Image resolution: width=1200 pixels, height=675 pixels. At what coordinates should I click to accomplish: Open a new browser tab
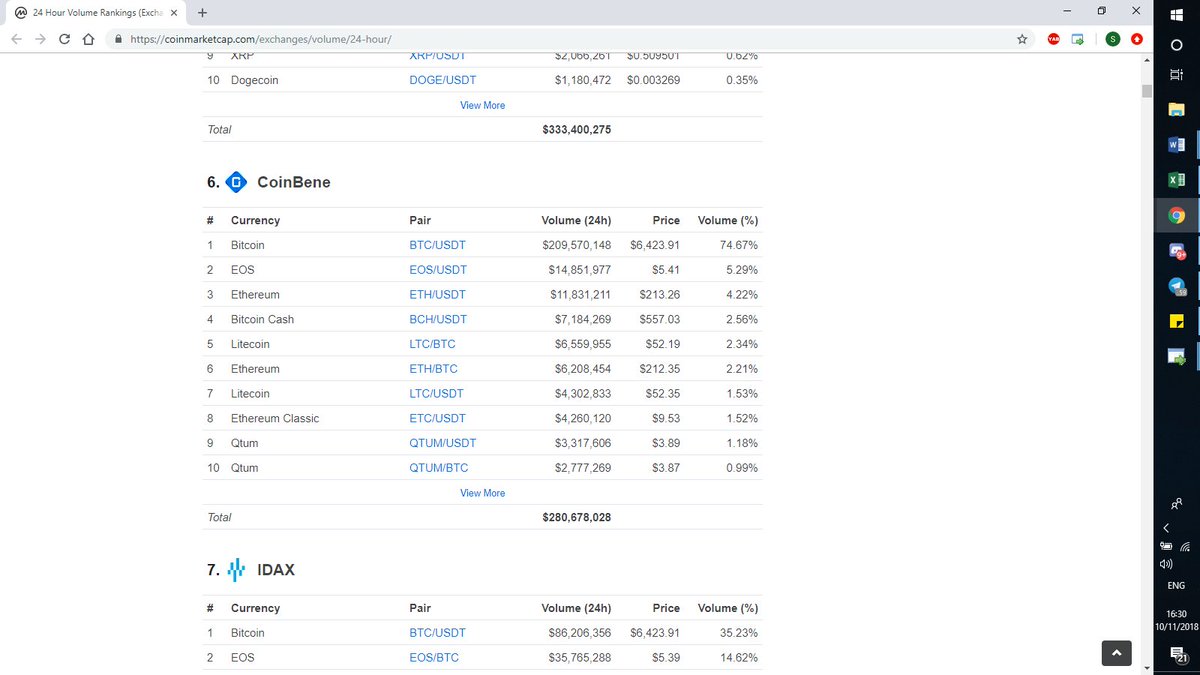pyautogui.click(x=203, y=12)
